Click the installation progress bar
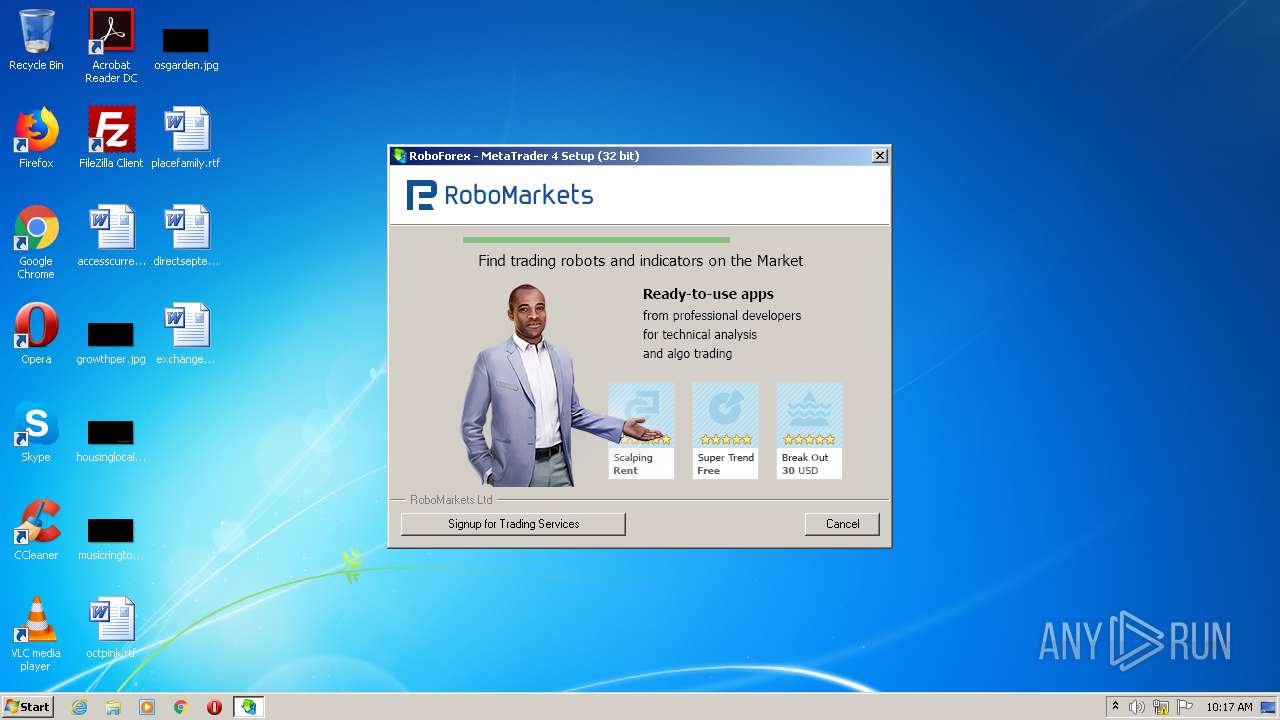The image size is (1280, 720). click(596, 240)
